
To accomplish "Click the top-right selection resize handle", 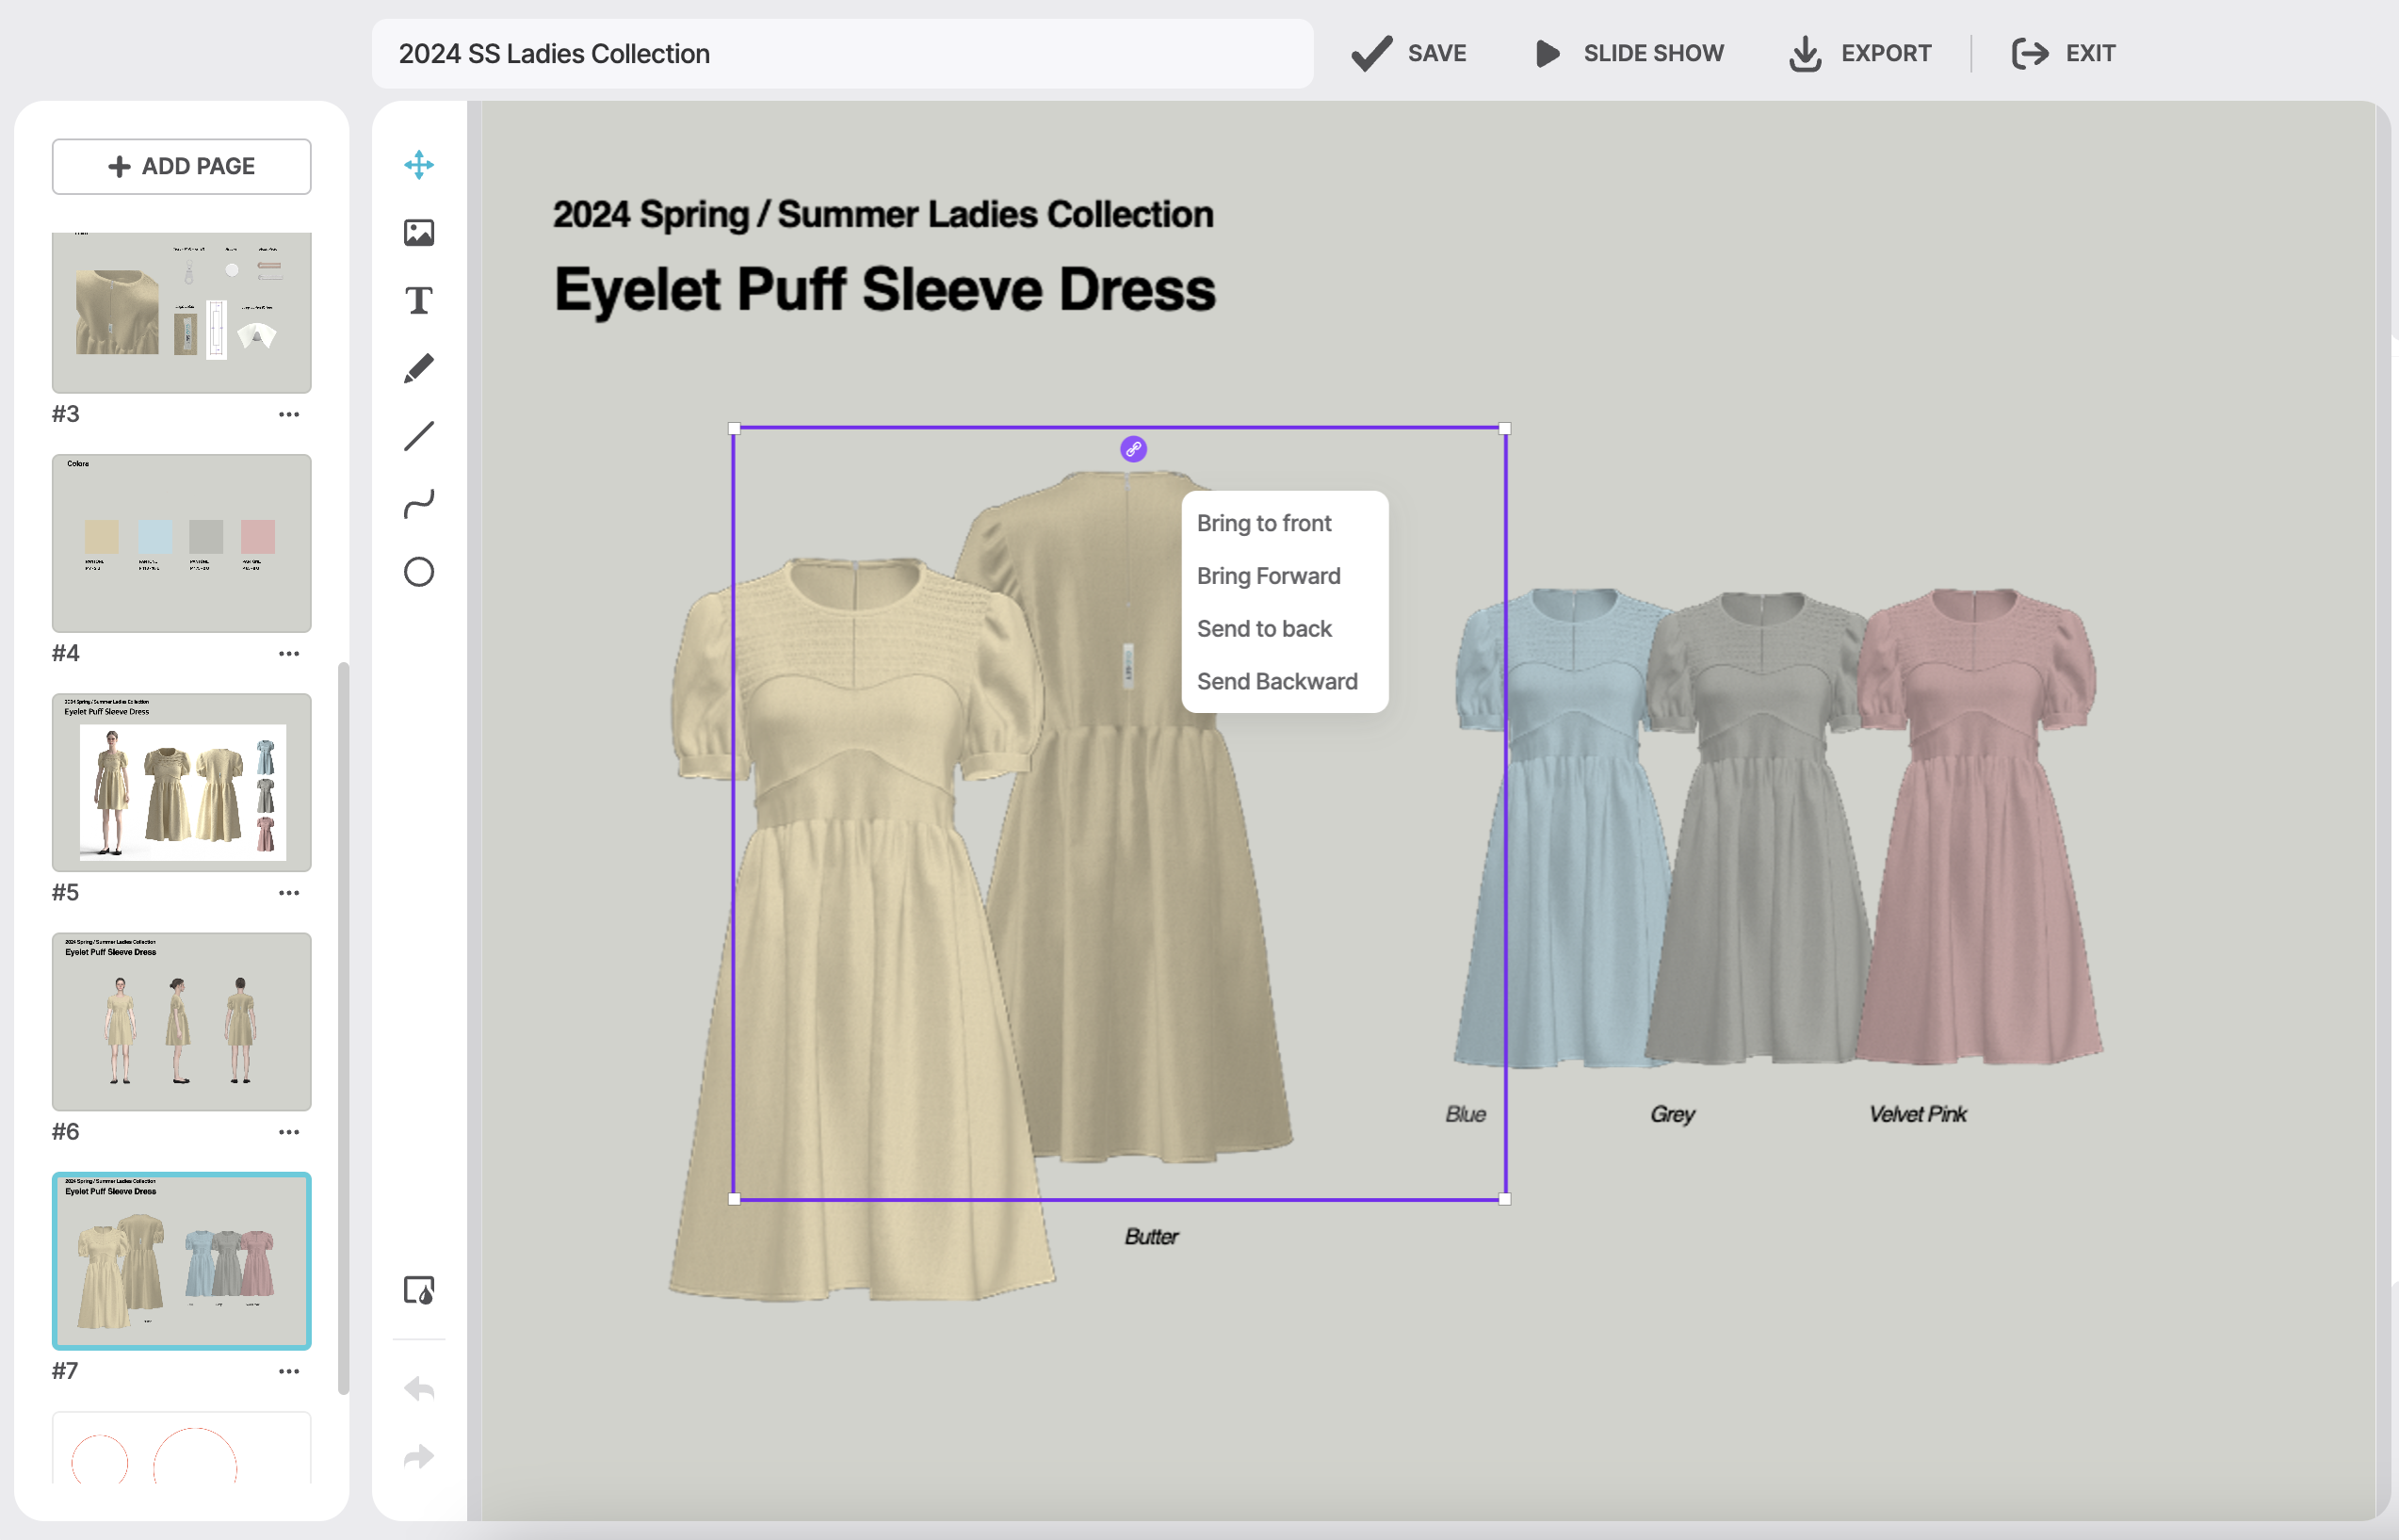I will pos(1505,429).
